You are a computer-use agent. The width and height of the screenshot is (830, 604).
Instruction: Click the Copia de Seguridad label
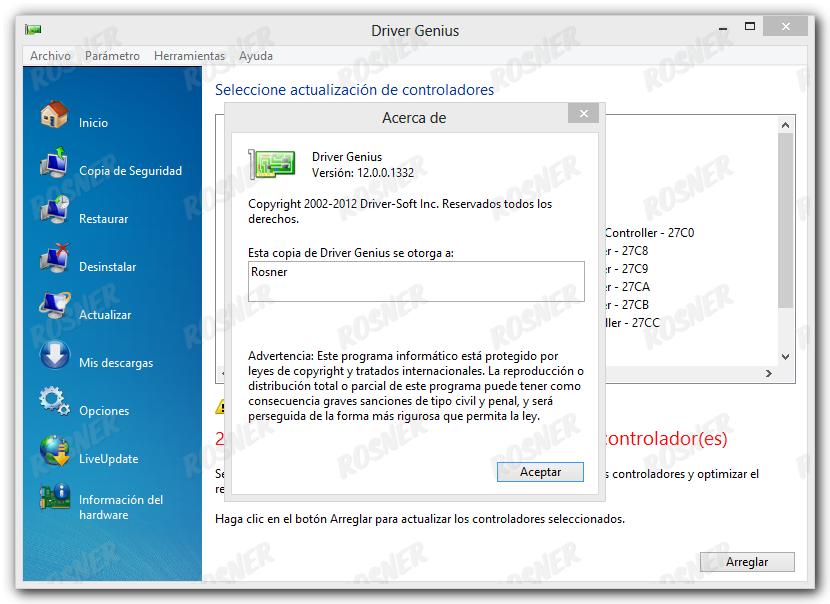click(130, 171)
